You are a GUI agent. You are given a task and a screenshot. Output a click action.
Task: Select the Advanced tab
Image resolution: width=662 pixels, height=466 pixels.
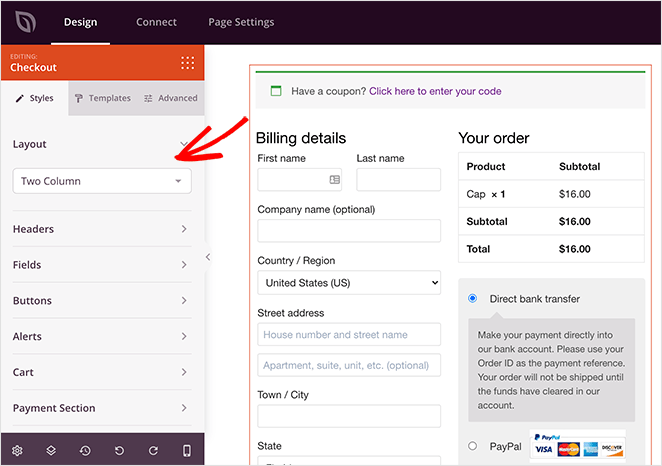[171, 98]
